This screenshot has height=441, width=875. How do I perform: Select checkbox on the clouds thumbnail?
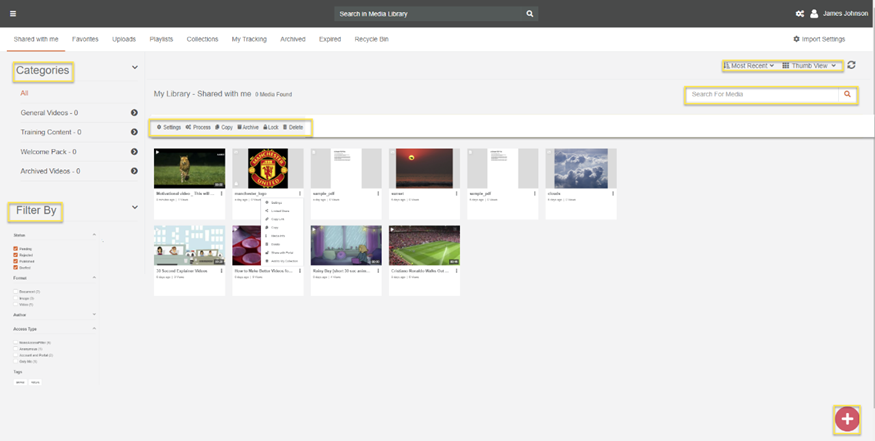548,153
